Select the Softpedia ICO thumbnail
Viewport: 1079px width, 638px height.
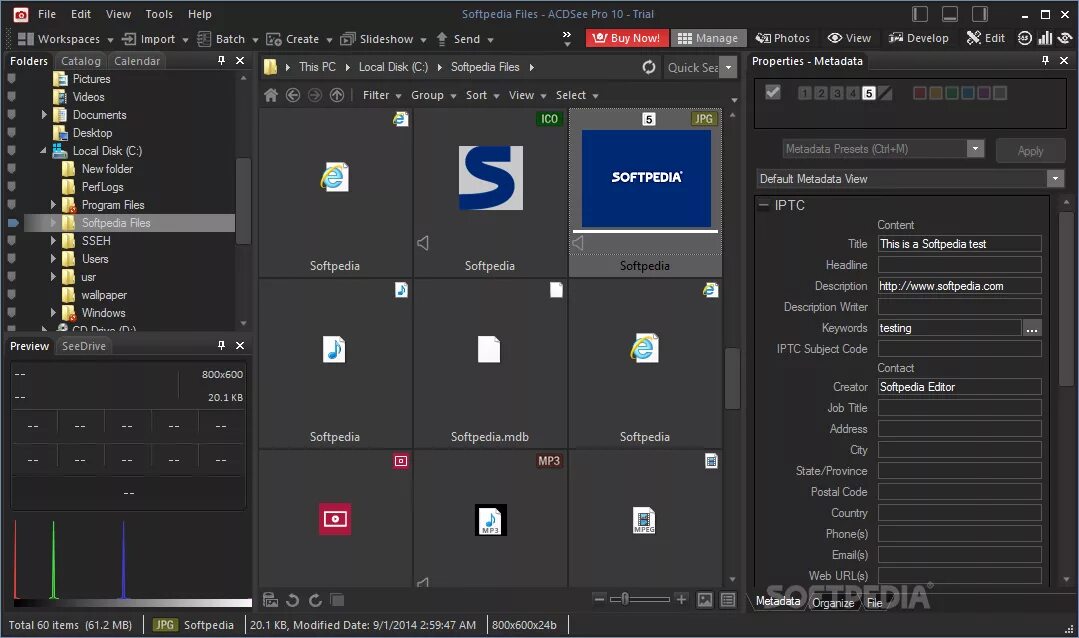point(490,192)
